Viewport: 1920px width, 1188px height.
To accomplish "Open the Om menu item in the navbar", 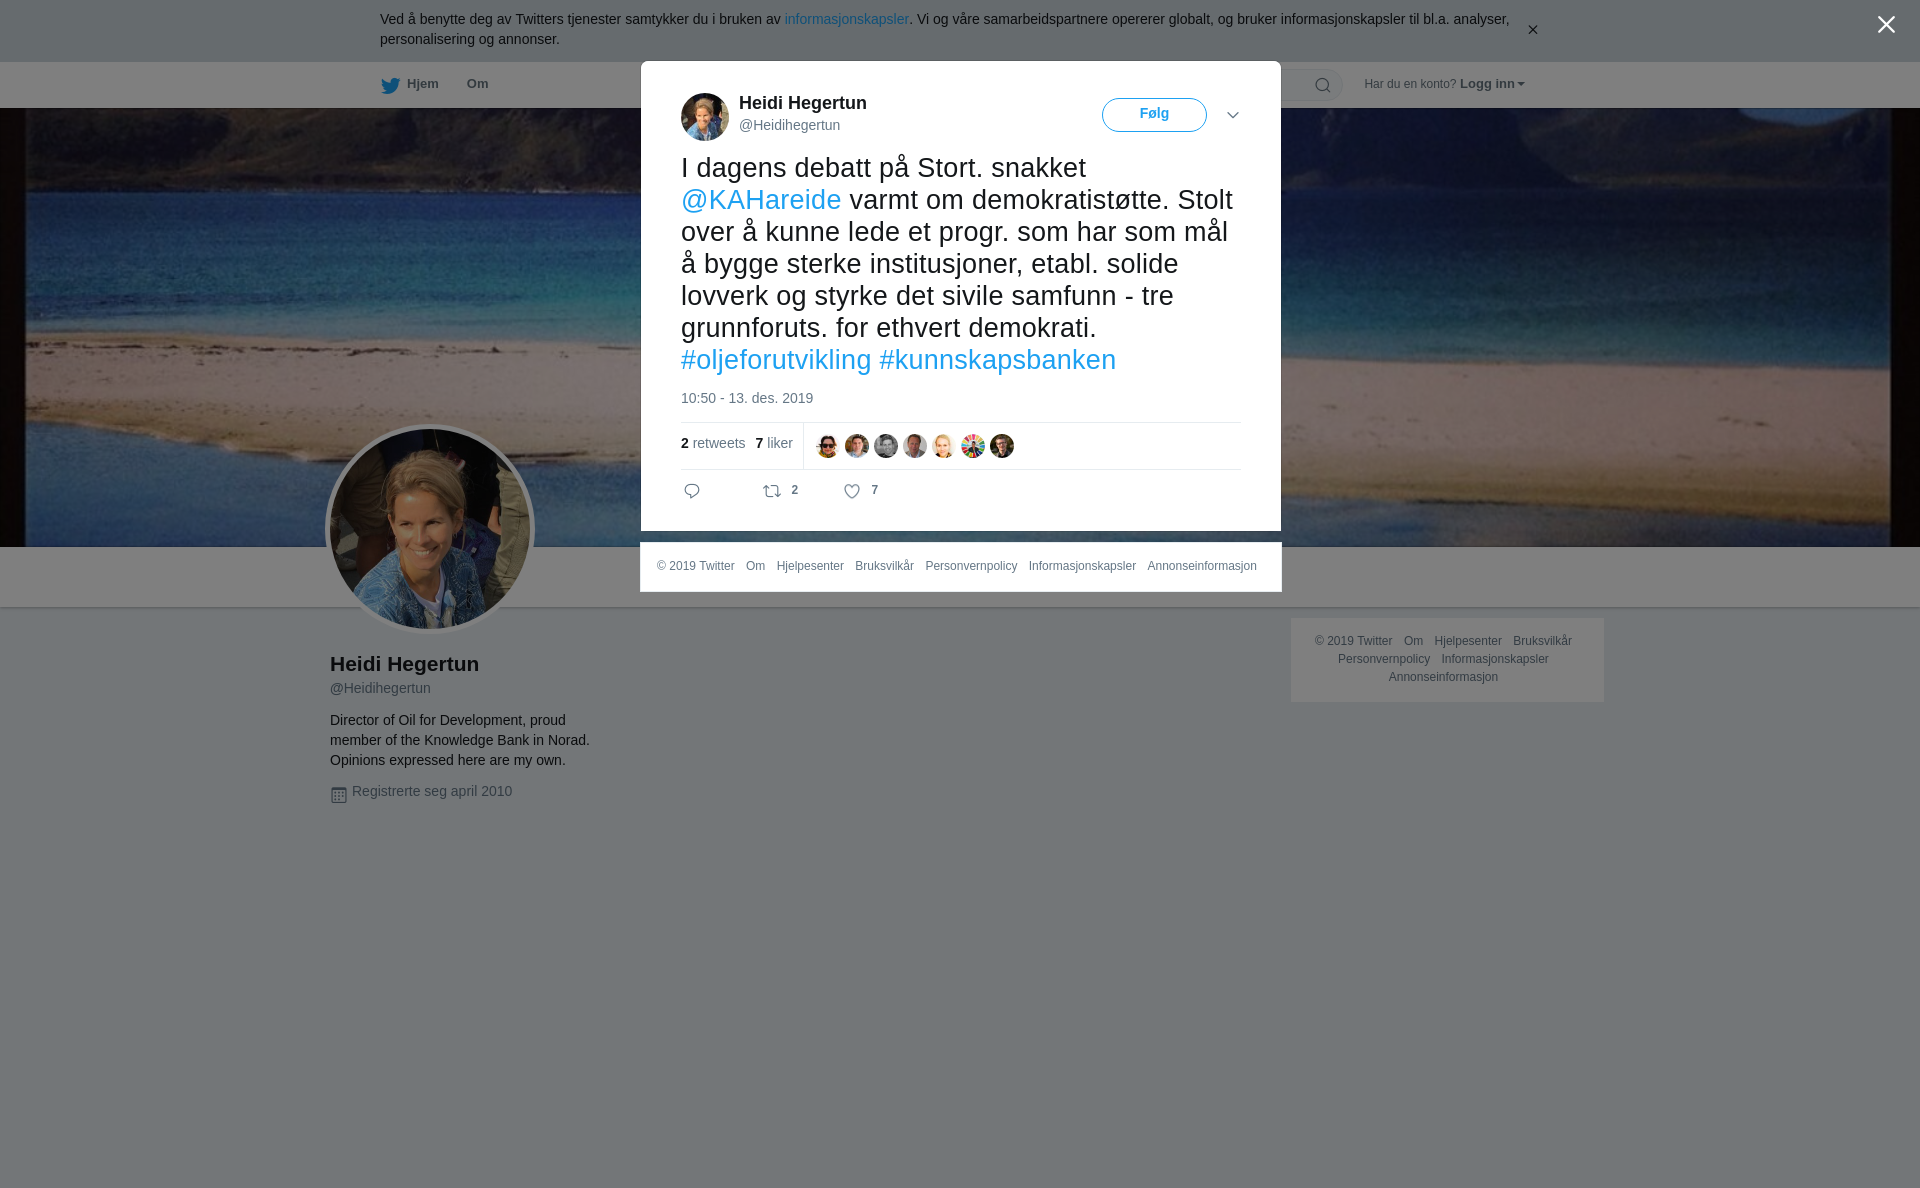I will [x=477, y=84].
